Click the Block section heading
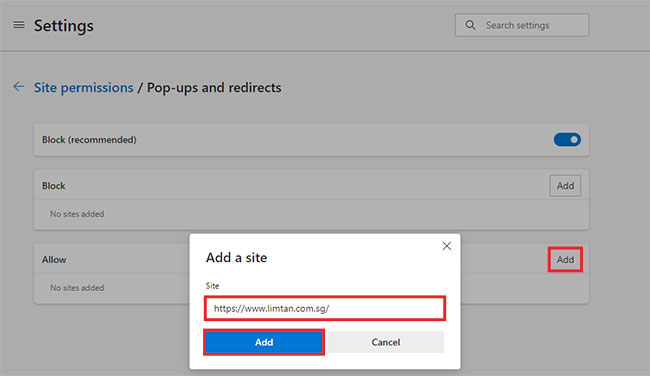Screen dimensions: 650x376 click(x=53, y=186)
